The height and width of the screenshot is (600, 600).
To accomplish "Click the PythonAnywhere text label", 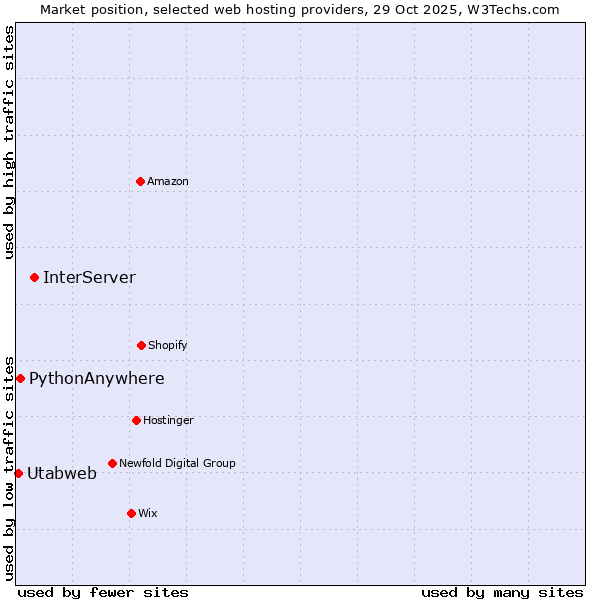I will pyautogui.click(x=96, y=379).
